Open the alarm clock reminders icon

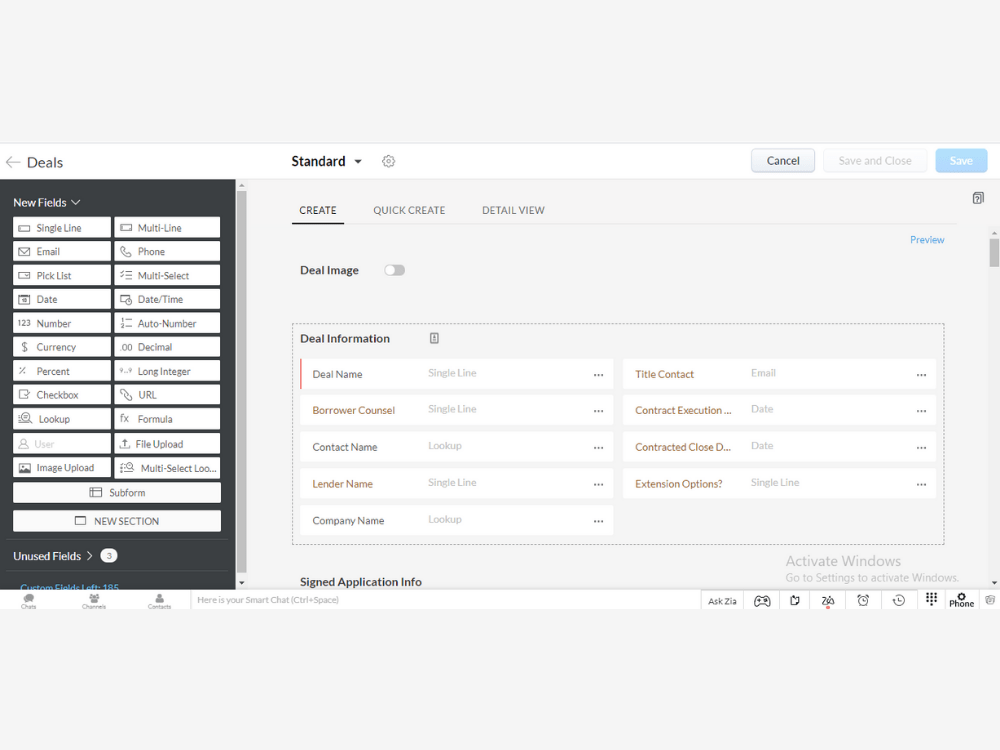(x=863, y=600)
